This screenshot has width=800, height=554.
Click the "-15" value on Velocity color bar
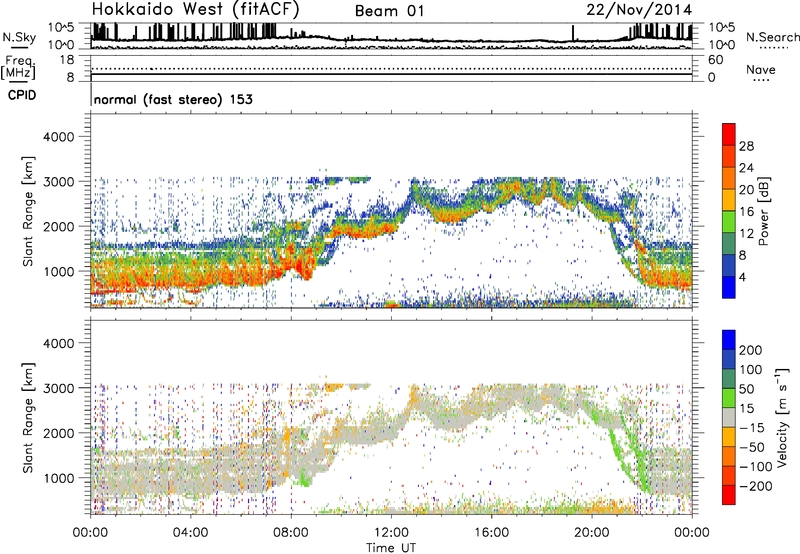coord(751,428)
